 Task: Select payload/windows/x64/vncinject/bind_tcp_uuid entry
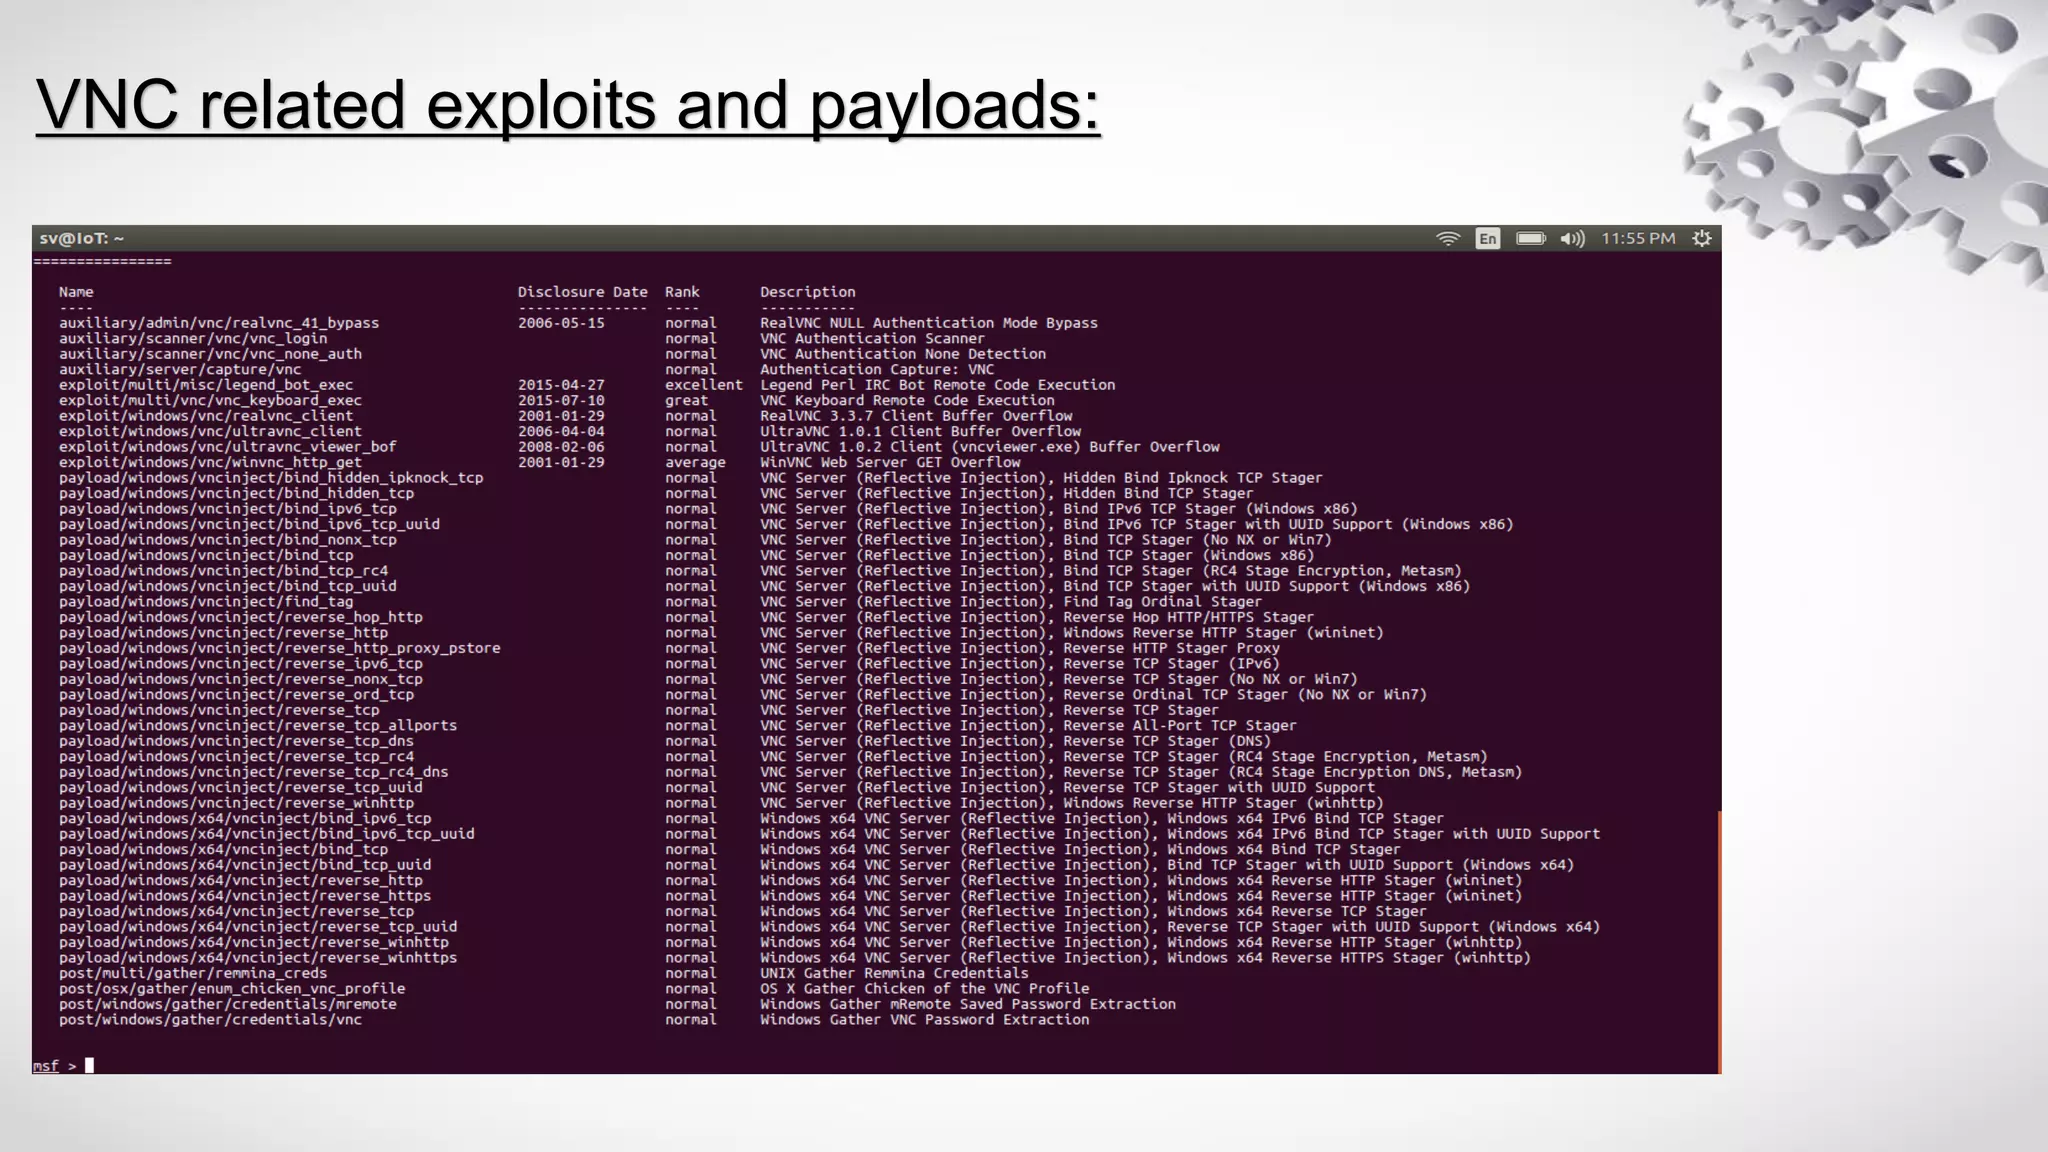click(x=245, y=865)
